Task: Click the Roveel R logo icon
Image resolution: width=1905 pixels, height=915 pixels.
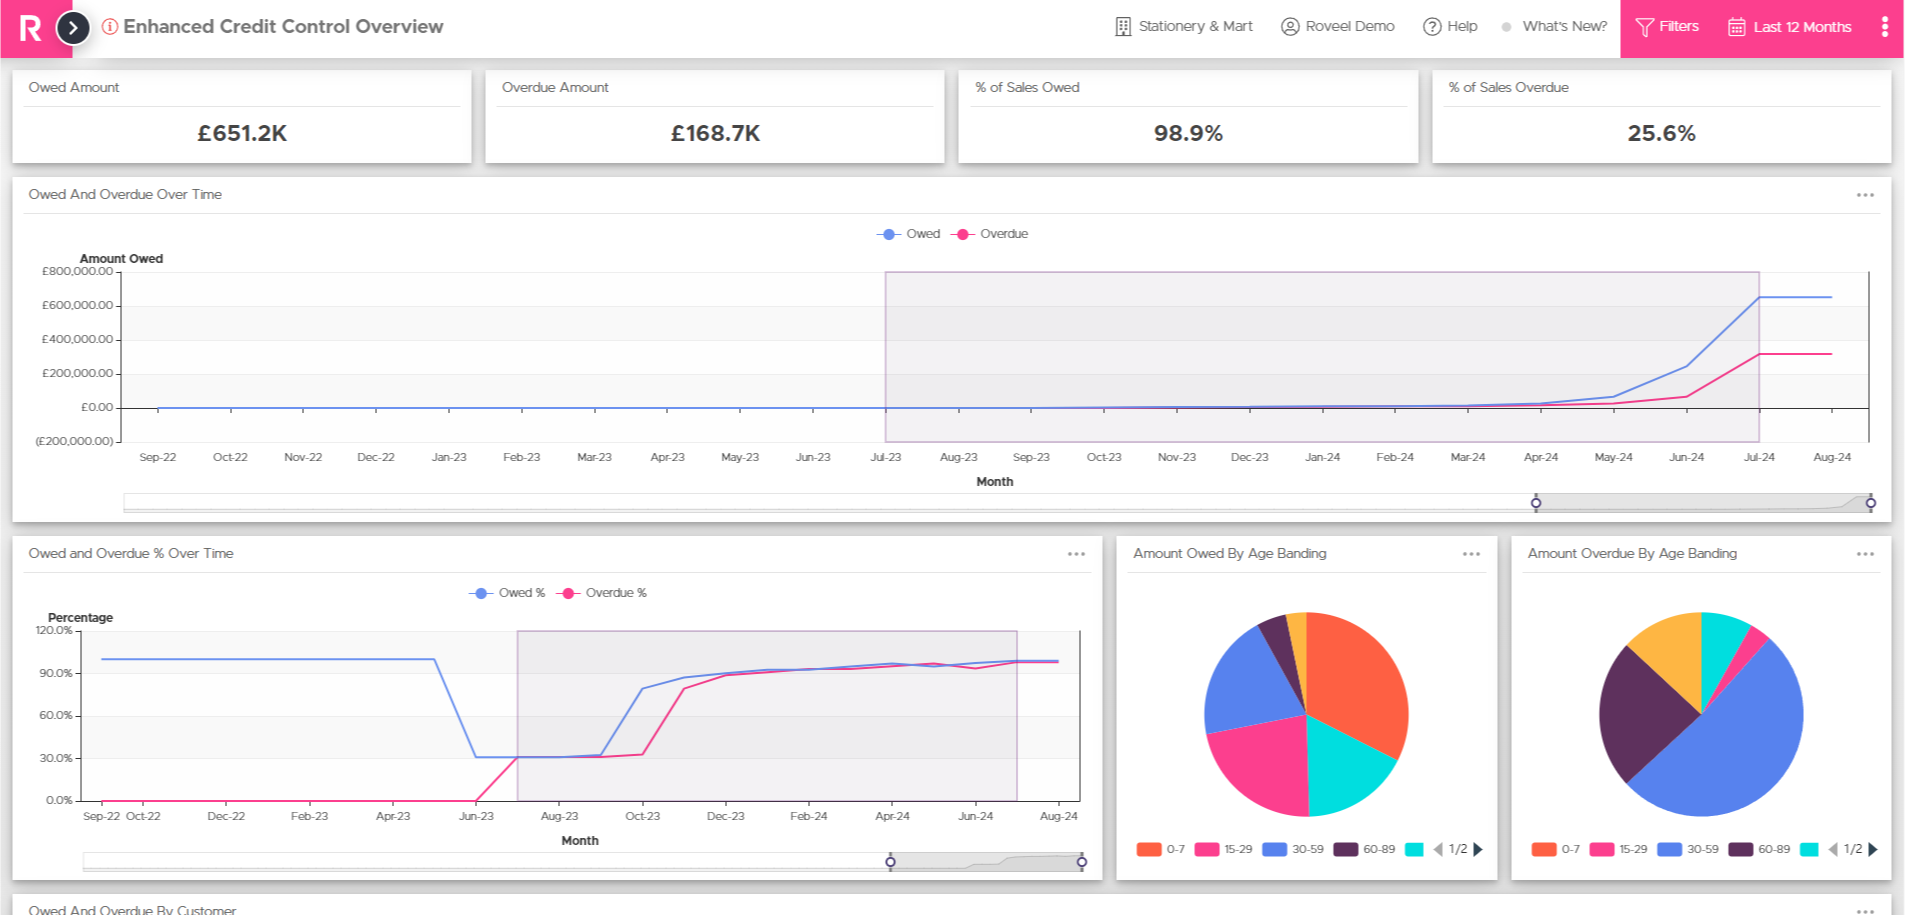Action: (31, 28)
